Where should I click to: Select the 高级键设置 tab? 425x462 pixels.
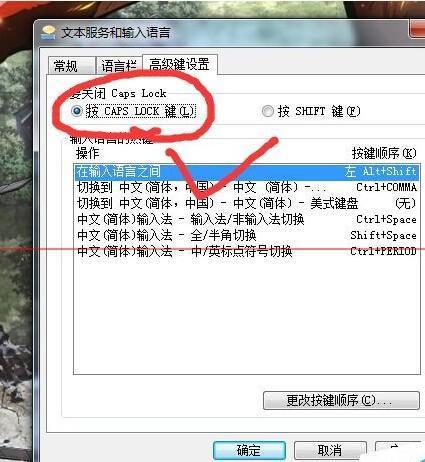pos(180,64)
